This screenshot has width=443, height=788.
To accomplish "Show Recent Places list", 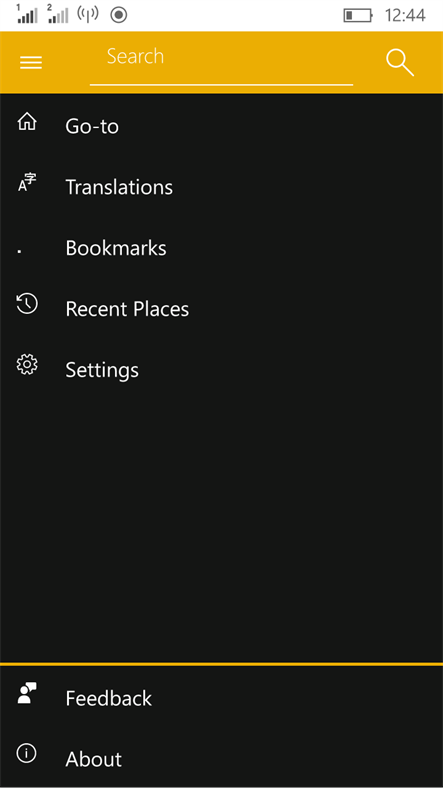I will pos(127,309).
